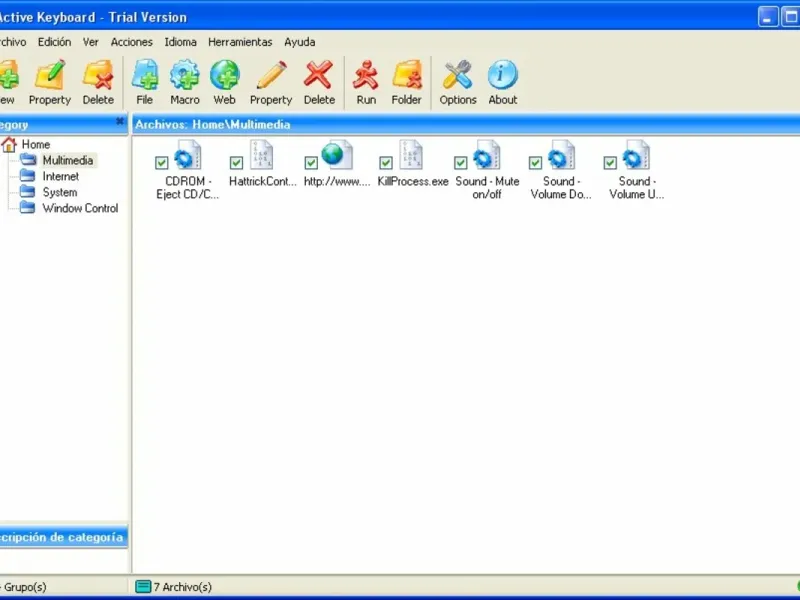Image resolution: width=800 pixels, height=600 pixels.
Task: Select the http://www... web shortcut icon
Action: tap(337, 155)
